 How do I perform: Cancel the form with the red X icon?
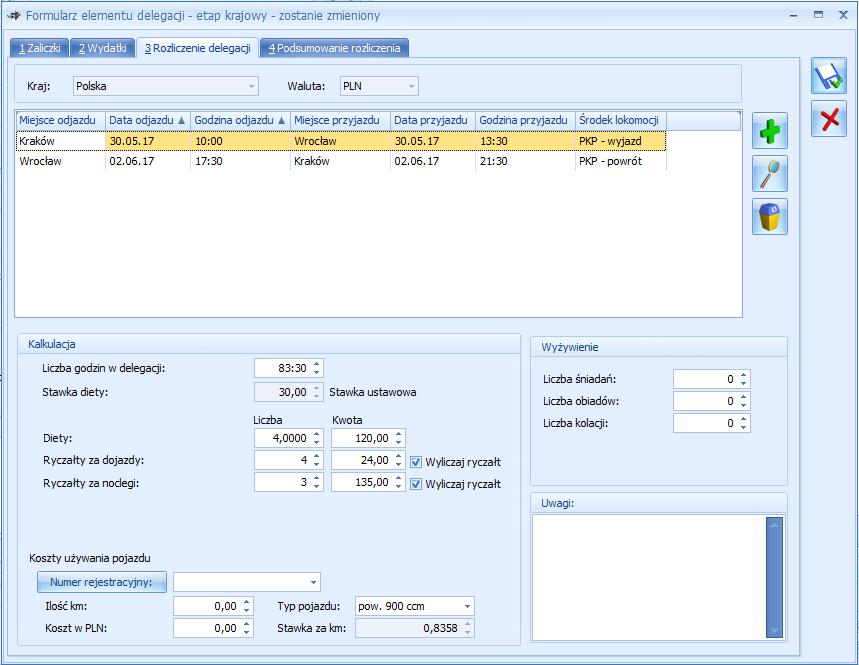tap(829, 118)
